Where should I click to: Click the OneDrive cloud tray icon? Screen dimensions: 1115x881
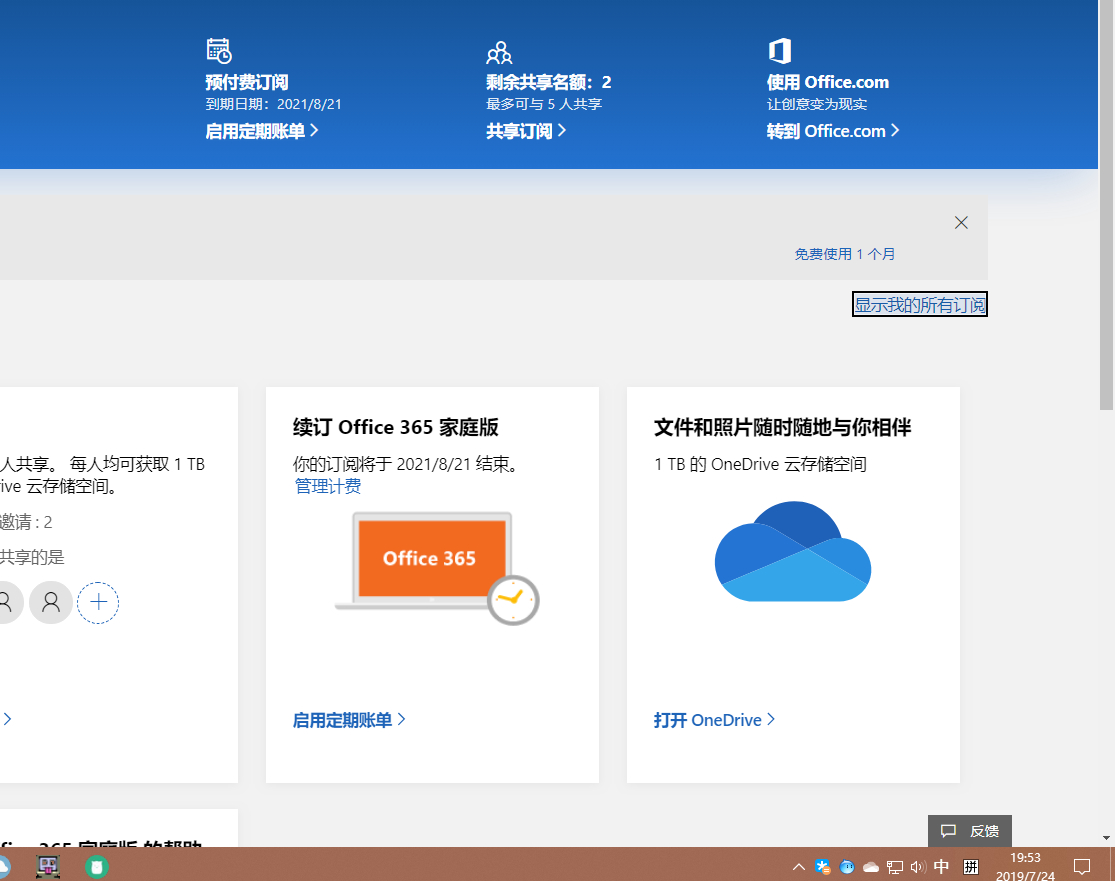[871, 867]
